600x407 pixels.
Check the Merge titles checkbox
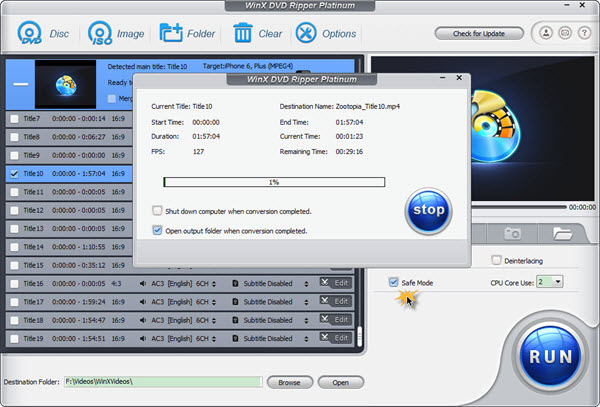pyautogui.click(x=112, y=99)
